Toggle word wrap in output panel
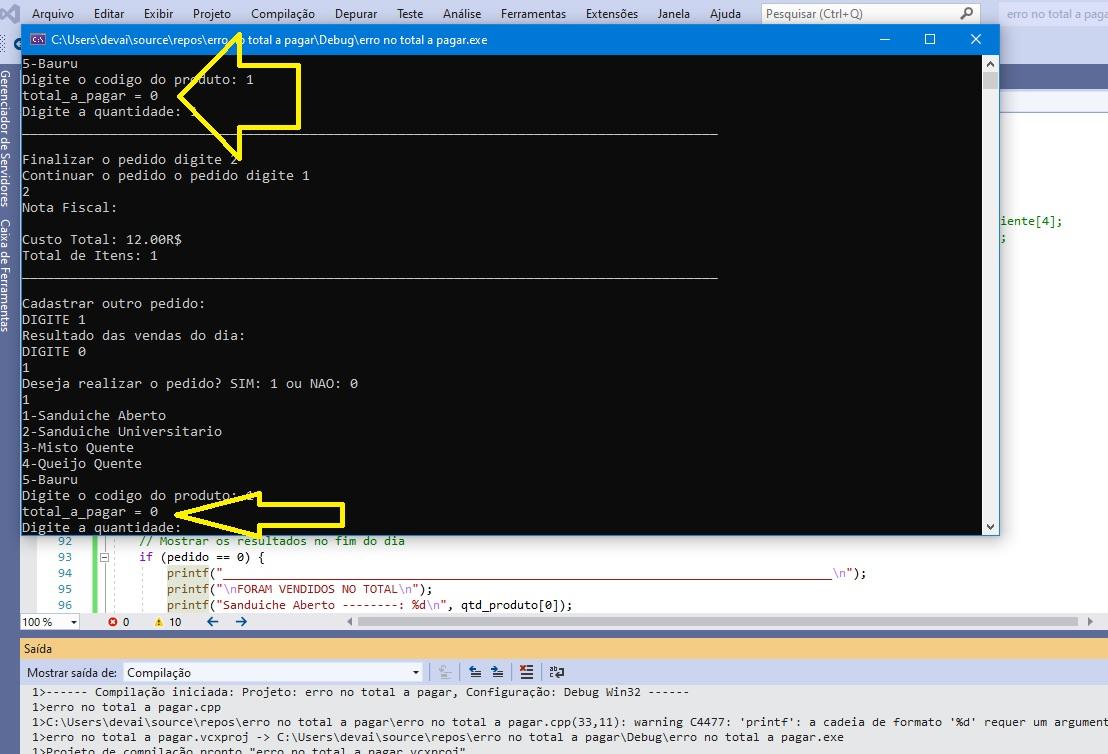 [557, 672]
